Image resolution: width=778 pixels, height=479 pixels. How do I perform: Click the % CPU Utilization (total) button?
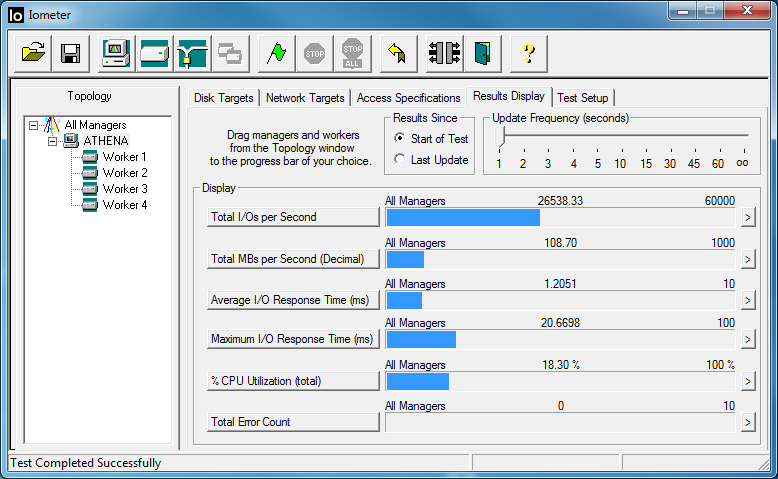(293, 381)
